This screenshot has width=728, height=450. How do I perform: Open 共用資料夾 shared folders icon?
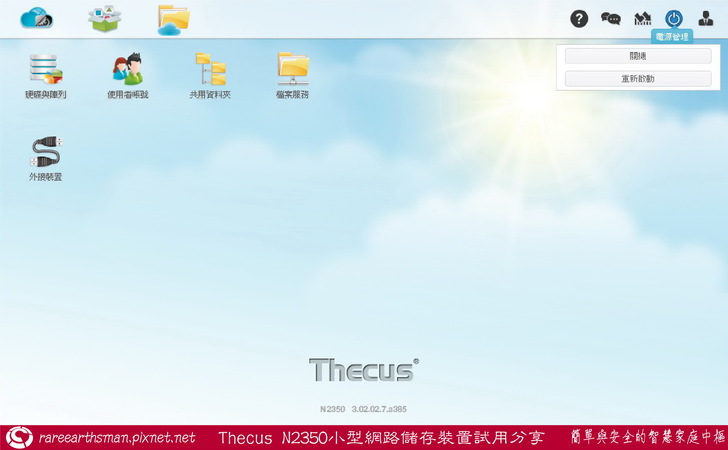[x=210, y=75]
